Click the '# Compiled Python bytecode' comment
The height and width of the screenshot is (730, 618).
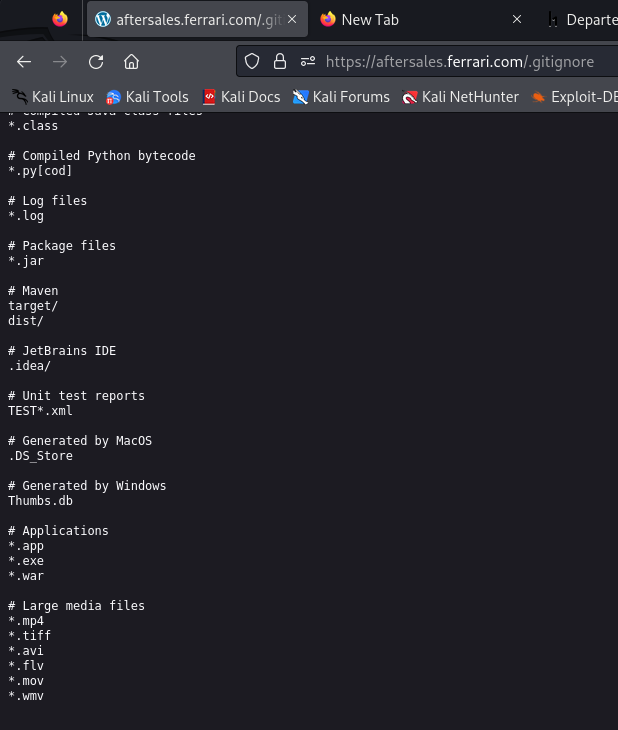tap(102, 156)
